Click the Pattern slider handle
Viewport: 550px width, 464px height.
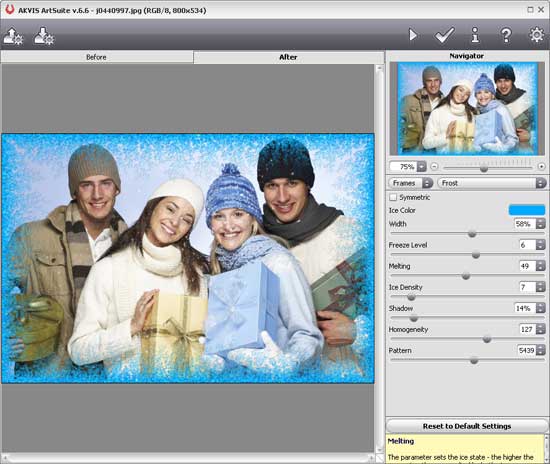(x=474, y=360)
